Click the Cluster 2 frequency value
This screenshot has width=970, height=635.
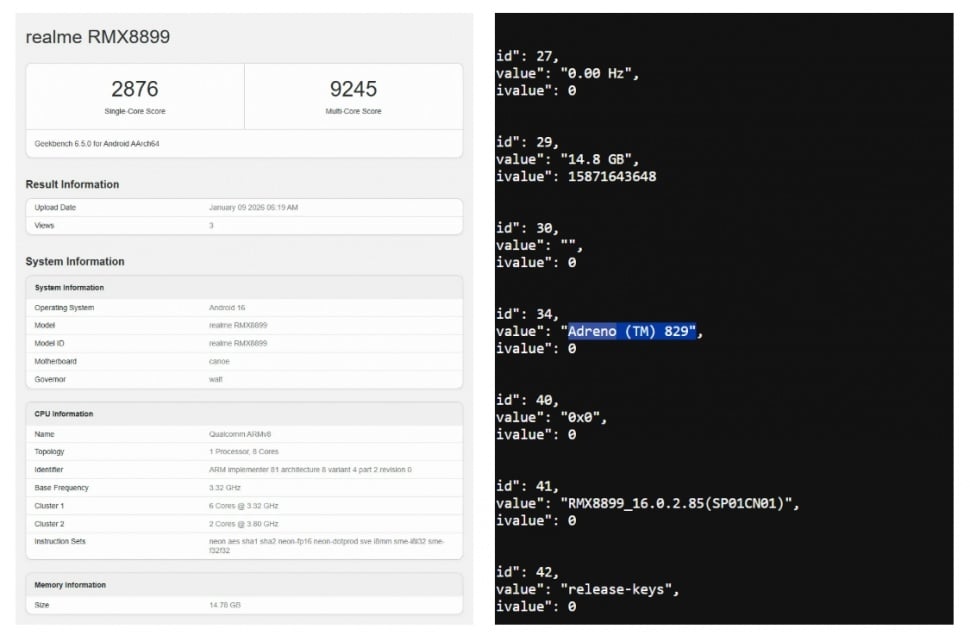point(245,524)
